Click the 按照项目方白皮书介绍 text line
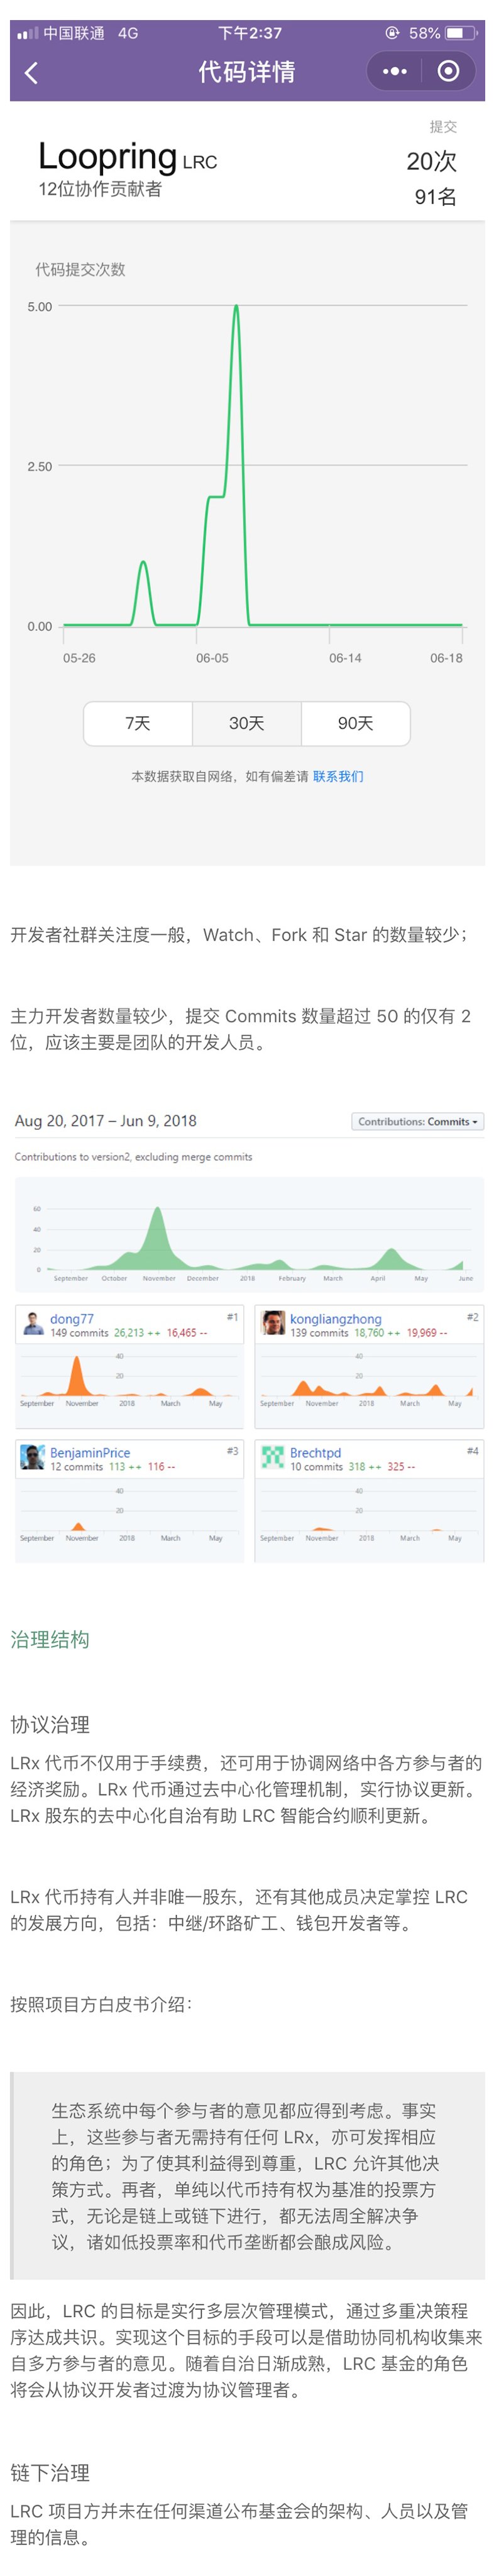Viewport: 494px width, 2576px height. 101,2004
